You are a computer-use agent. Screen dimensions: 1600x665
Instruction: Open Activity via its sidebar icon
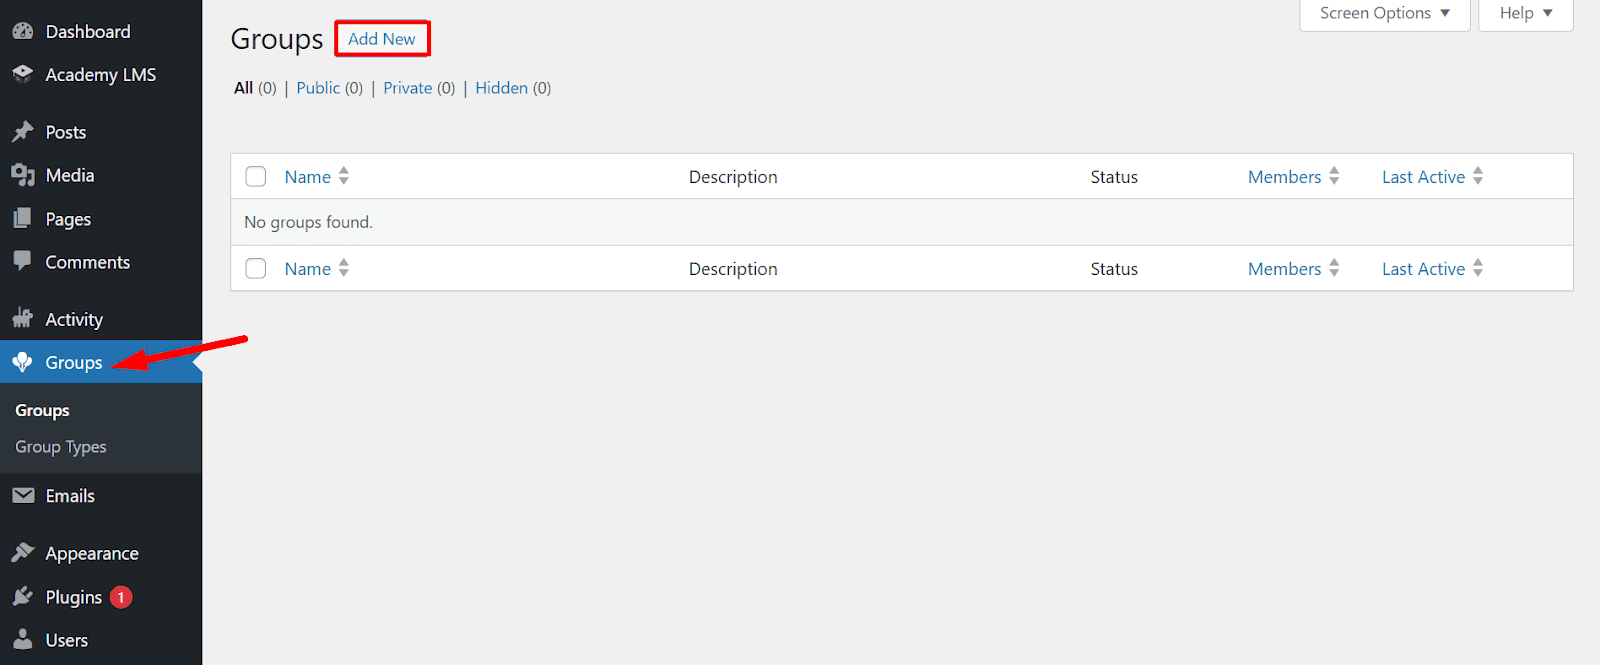click(22, 319)
